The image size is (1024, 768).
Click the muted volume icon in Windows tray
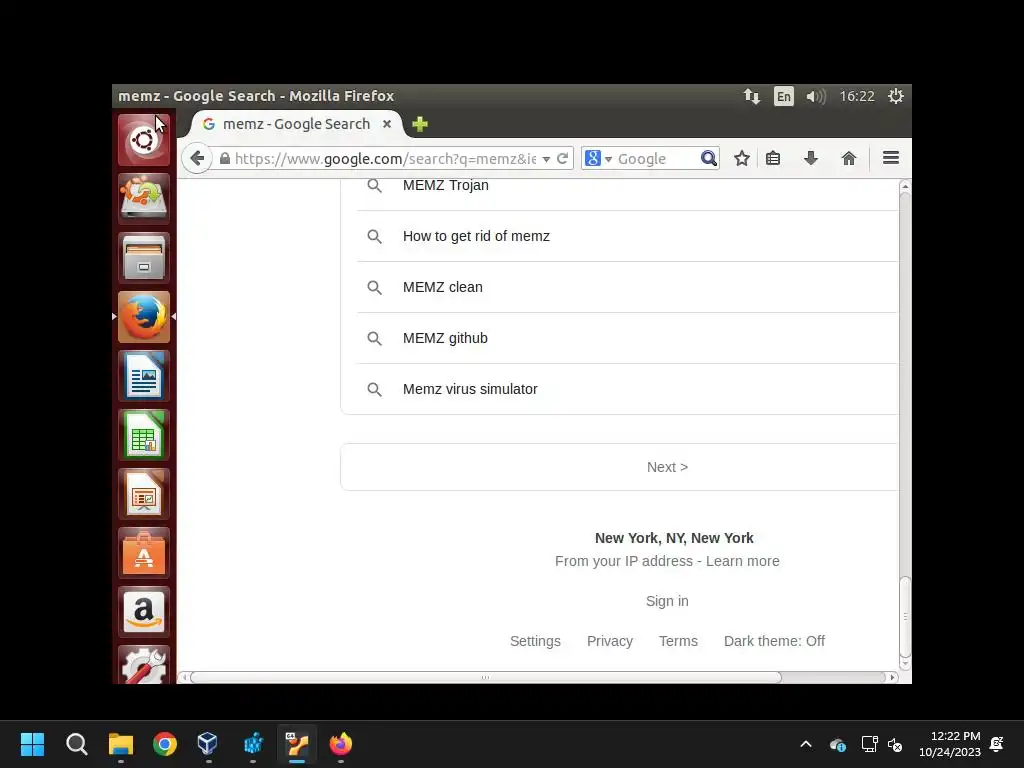coord(895,744)
